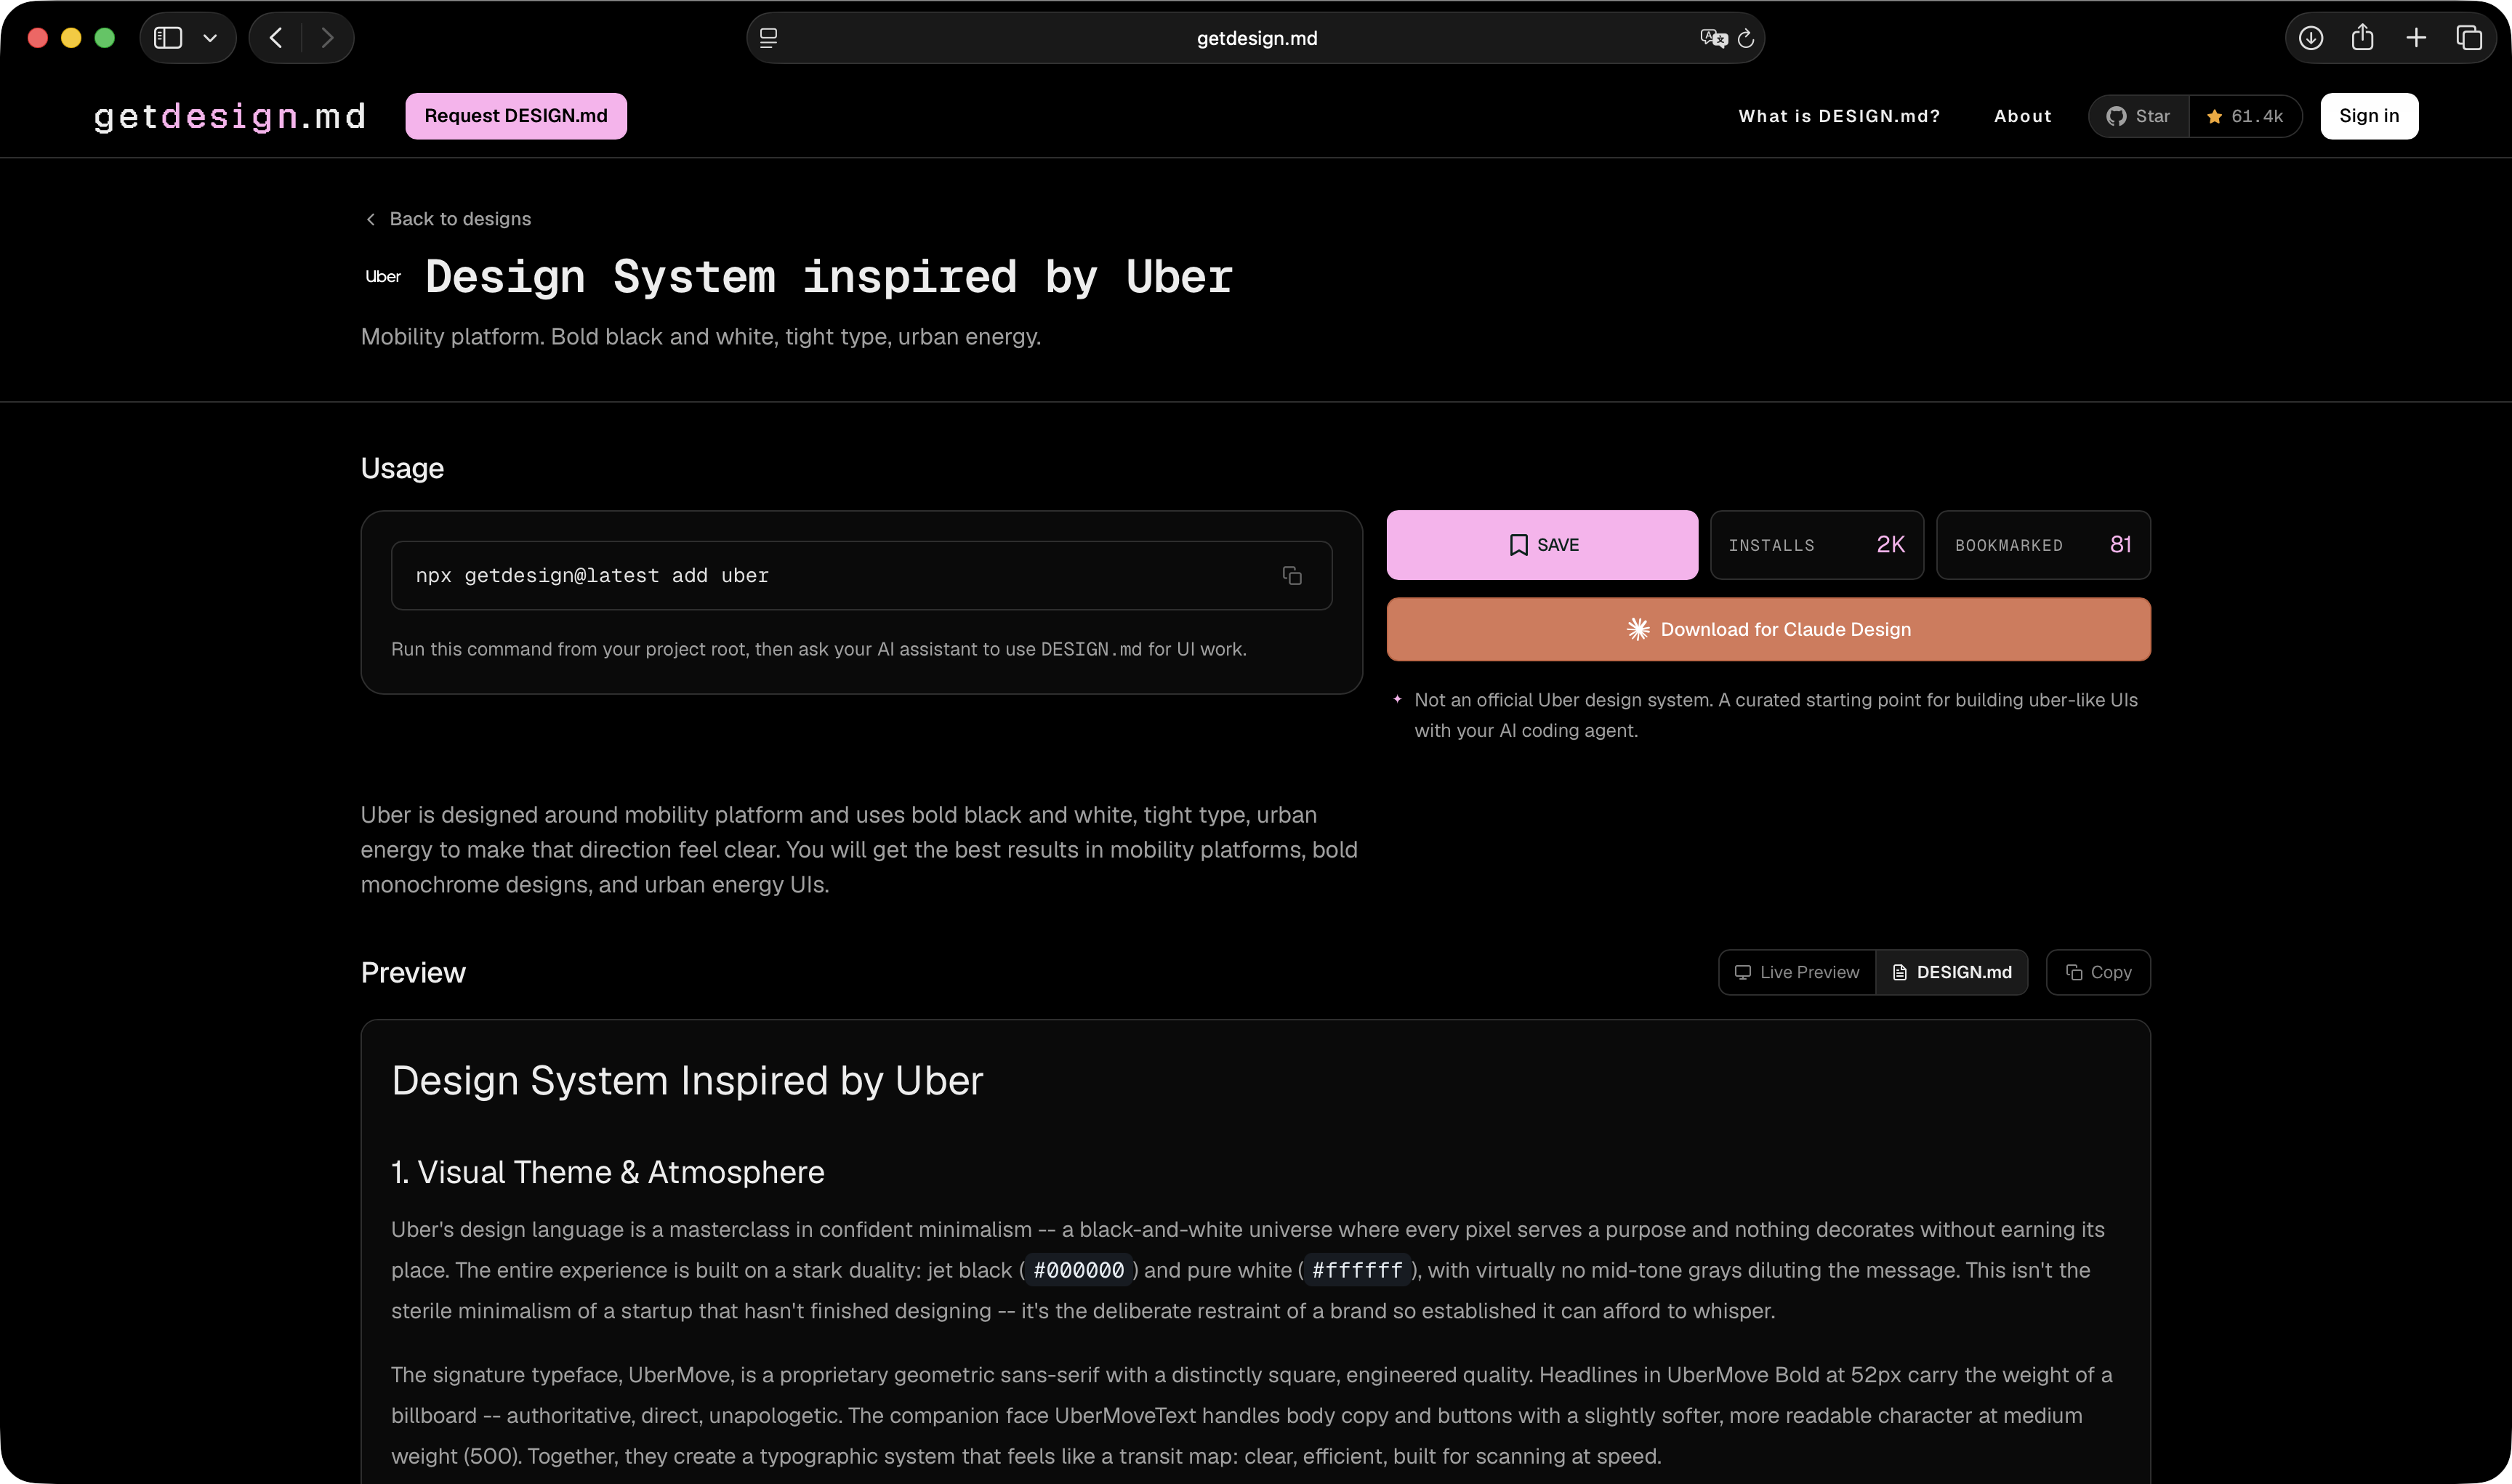Focus the getdesign.md address bar
The height and width of the screenshot is (1484, 2512).
pyautogui.click(x=1256, y=38)
